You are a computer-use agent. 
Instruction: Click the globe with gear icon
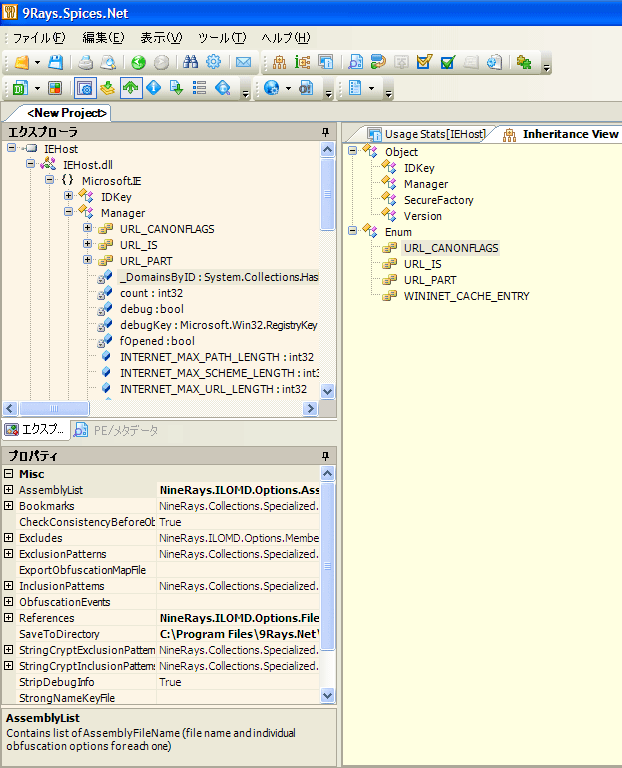(271, 88)
